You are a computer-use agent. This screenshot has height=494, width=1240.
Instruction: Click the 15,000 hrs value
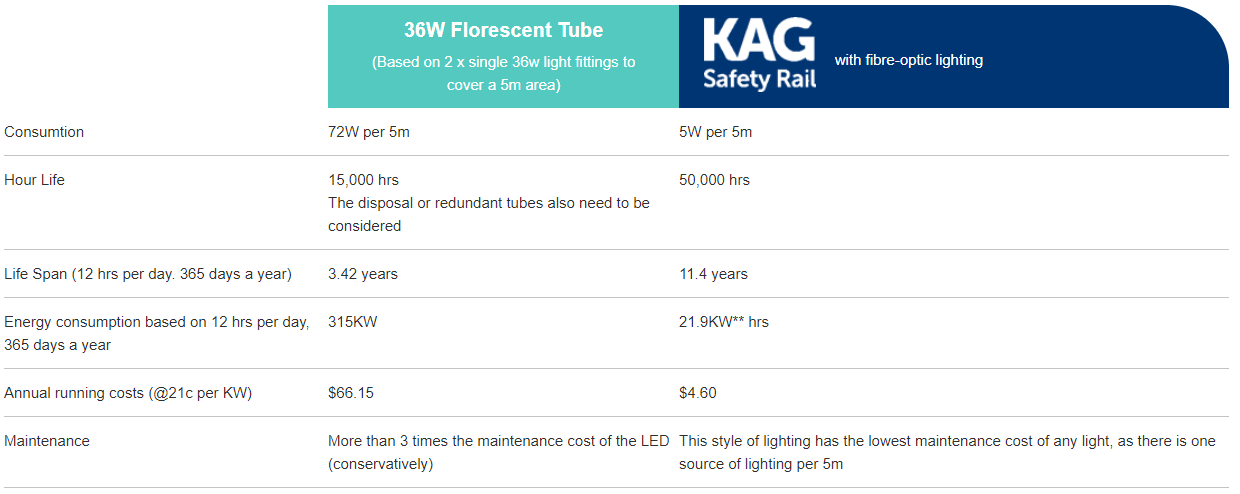click(363, 180)
